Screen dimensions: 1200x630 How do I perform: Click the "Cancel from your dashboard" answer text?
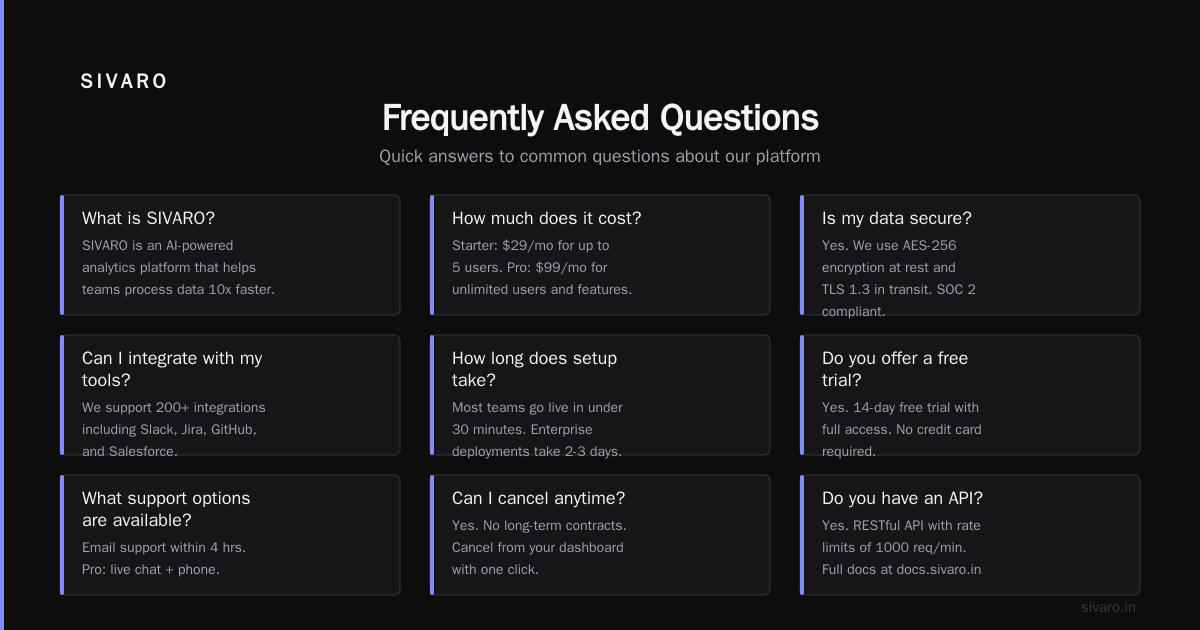click(x=538, y=547)
